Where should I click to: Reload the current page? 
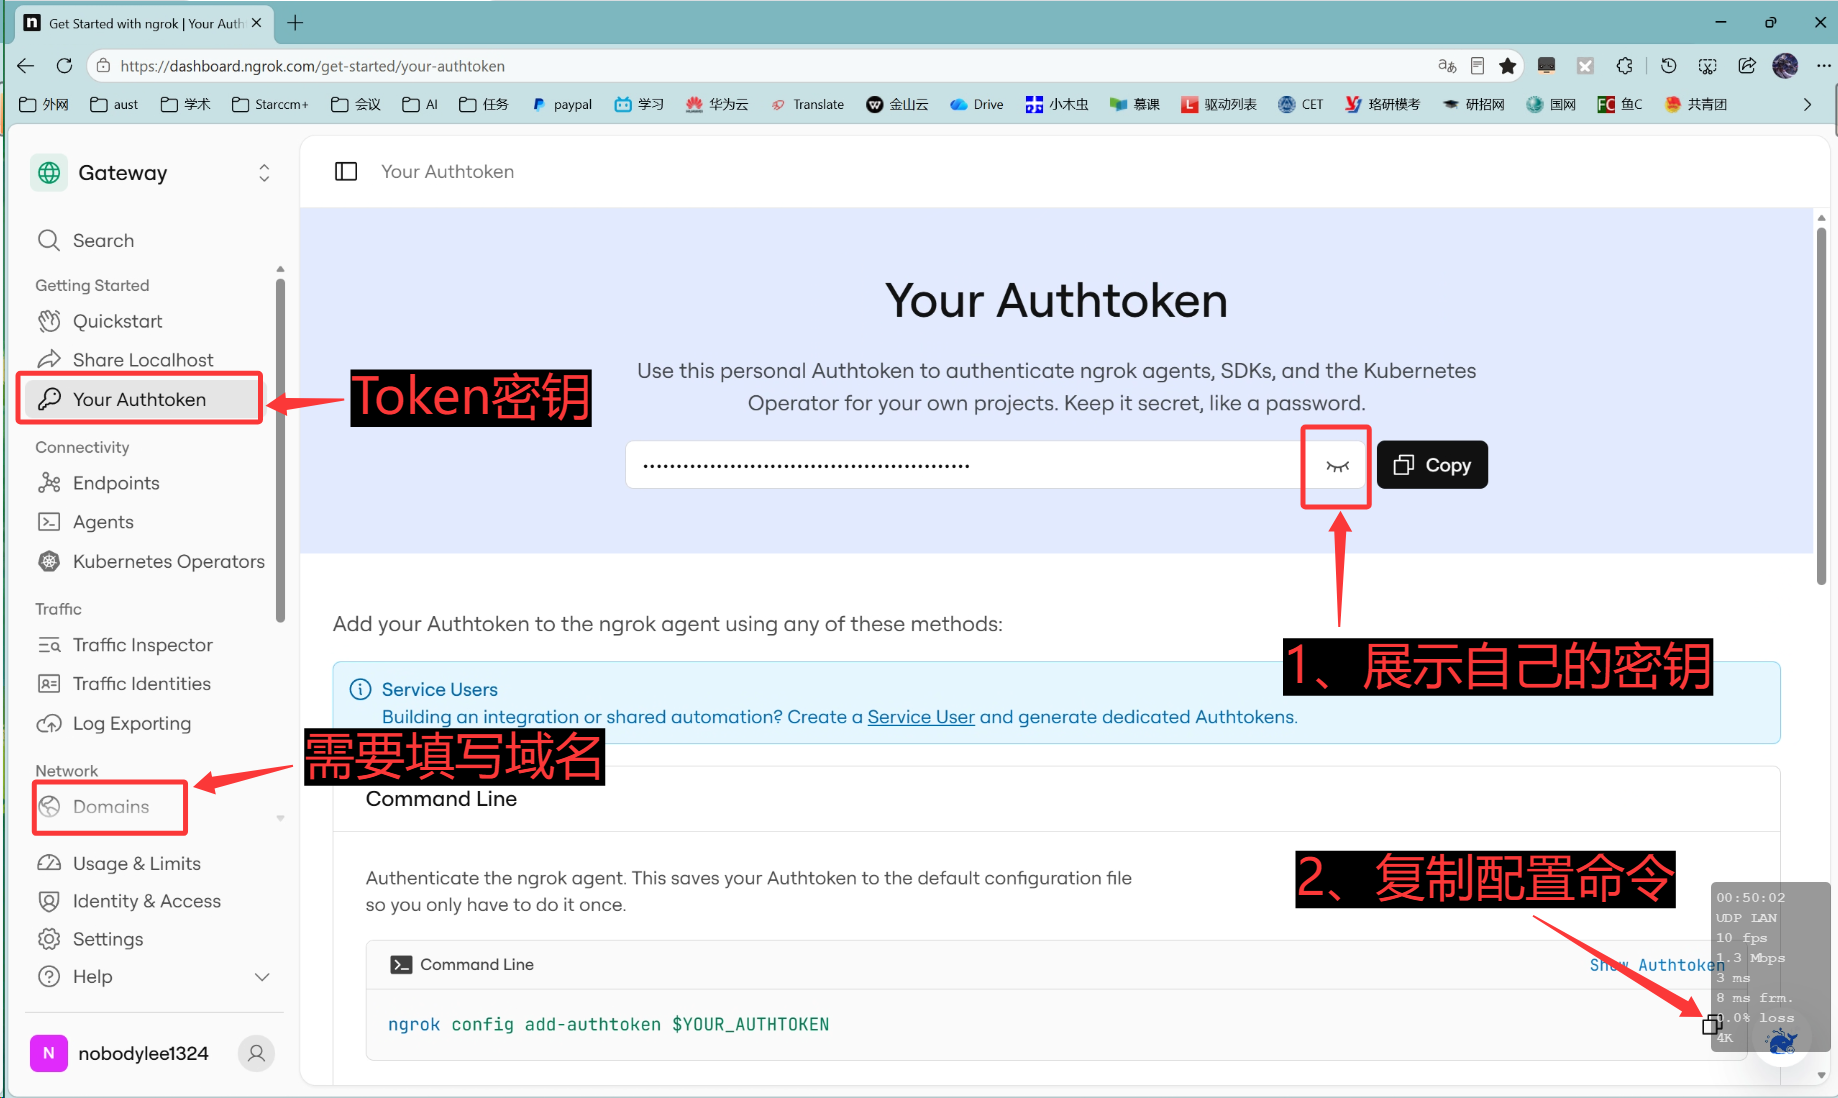point(64,66)
